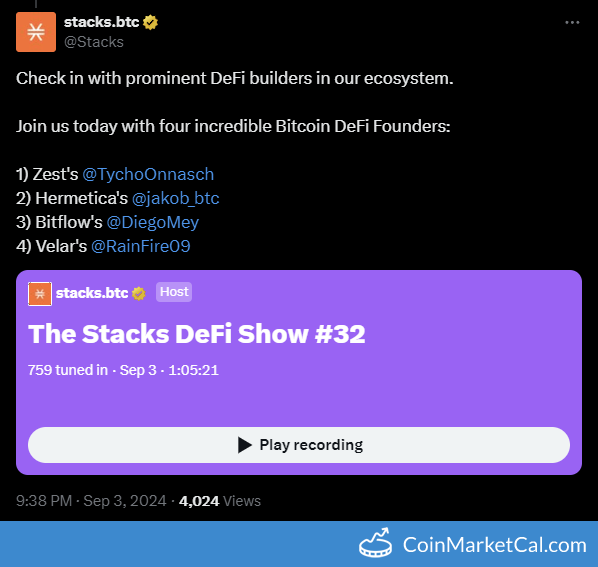Click the verified badge in Space card
Image resolution: width=598 pixels, height=567 pixels.
139,293
